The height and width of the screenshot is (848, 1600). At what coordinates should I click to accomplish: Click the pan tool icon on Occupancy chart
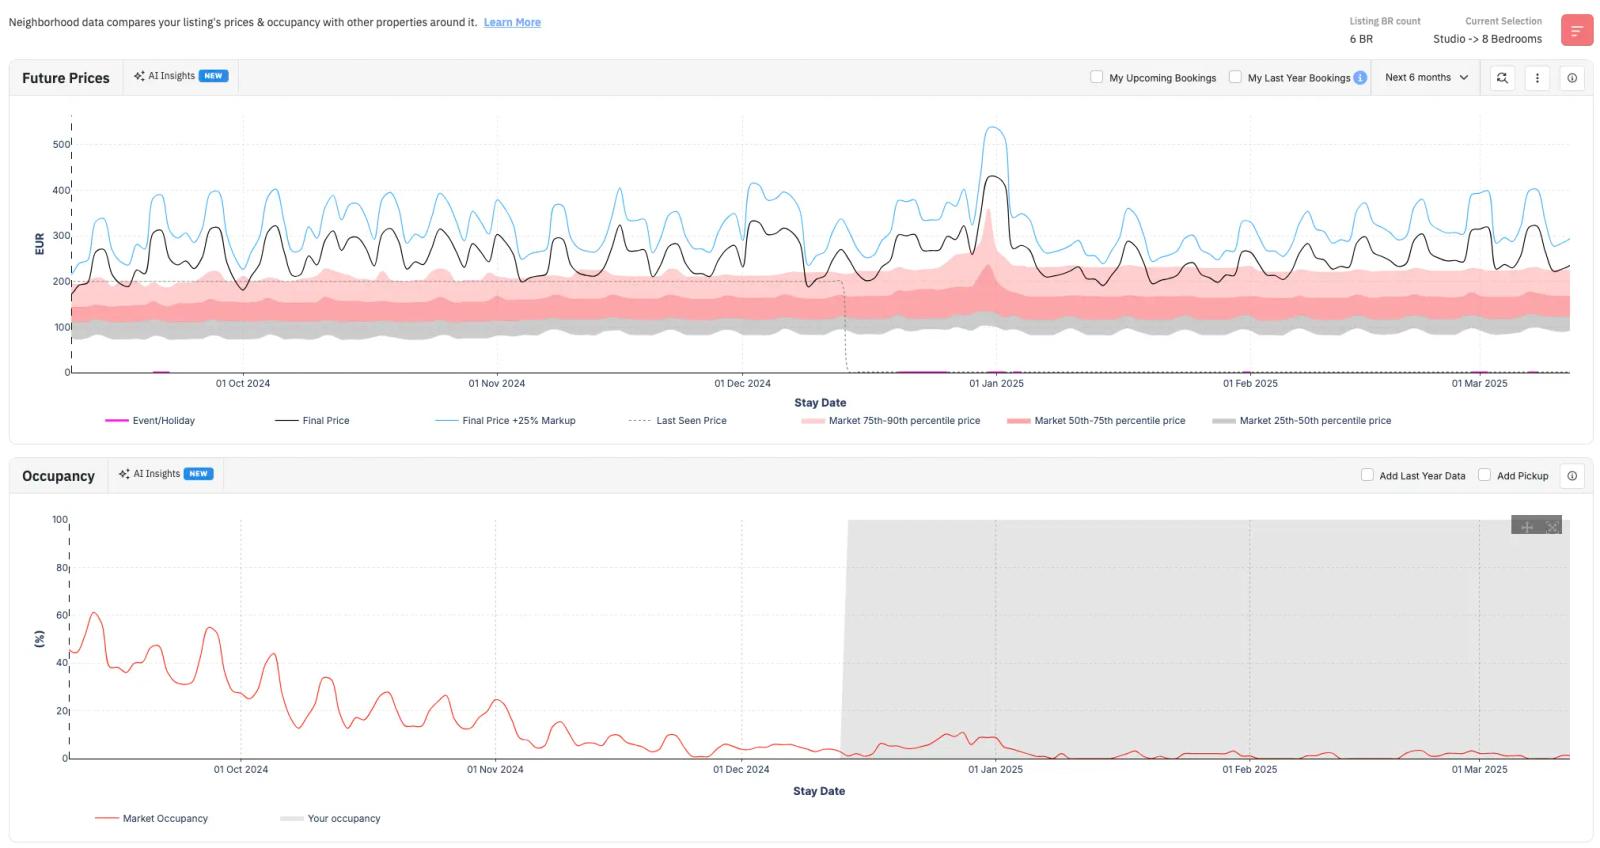1527,527
